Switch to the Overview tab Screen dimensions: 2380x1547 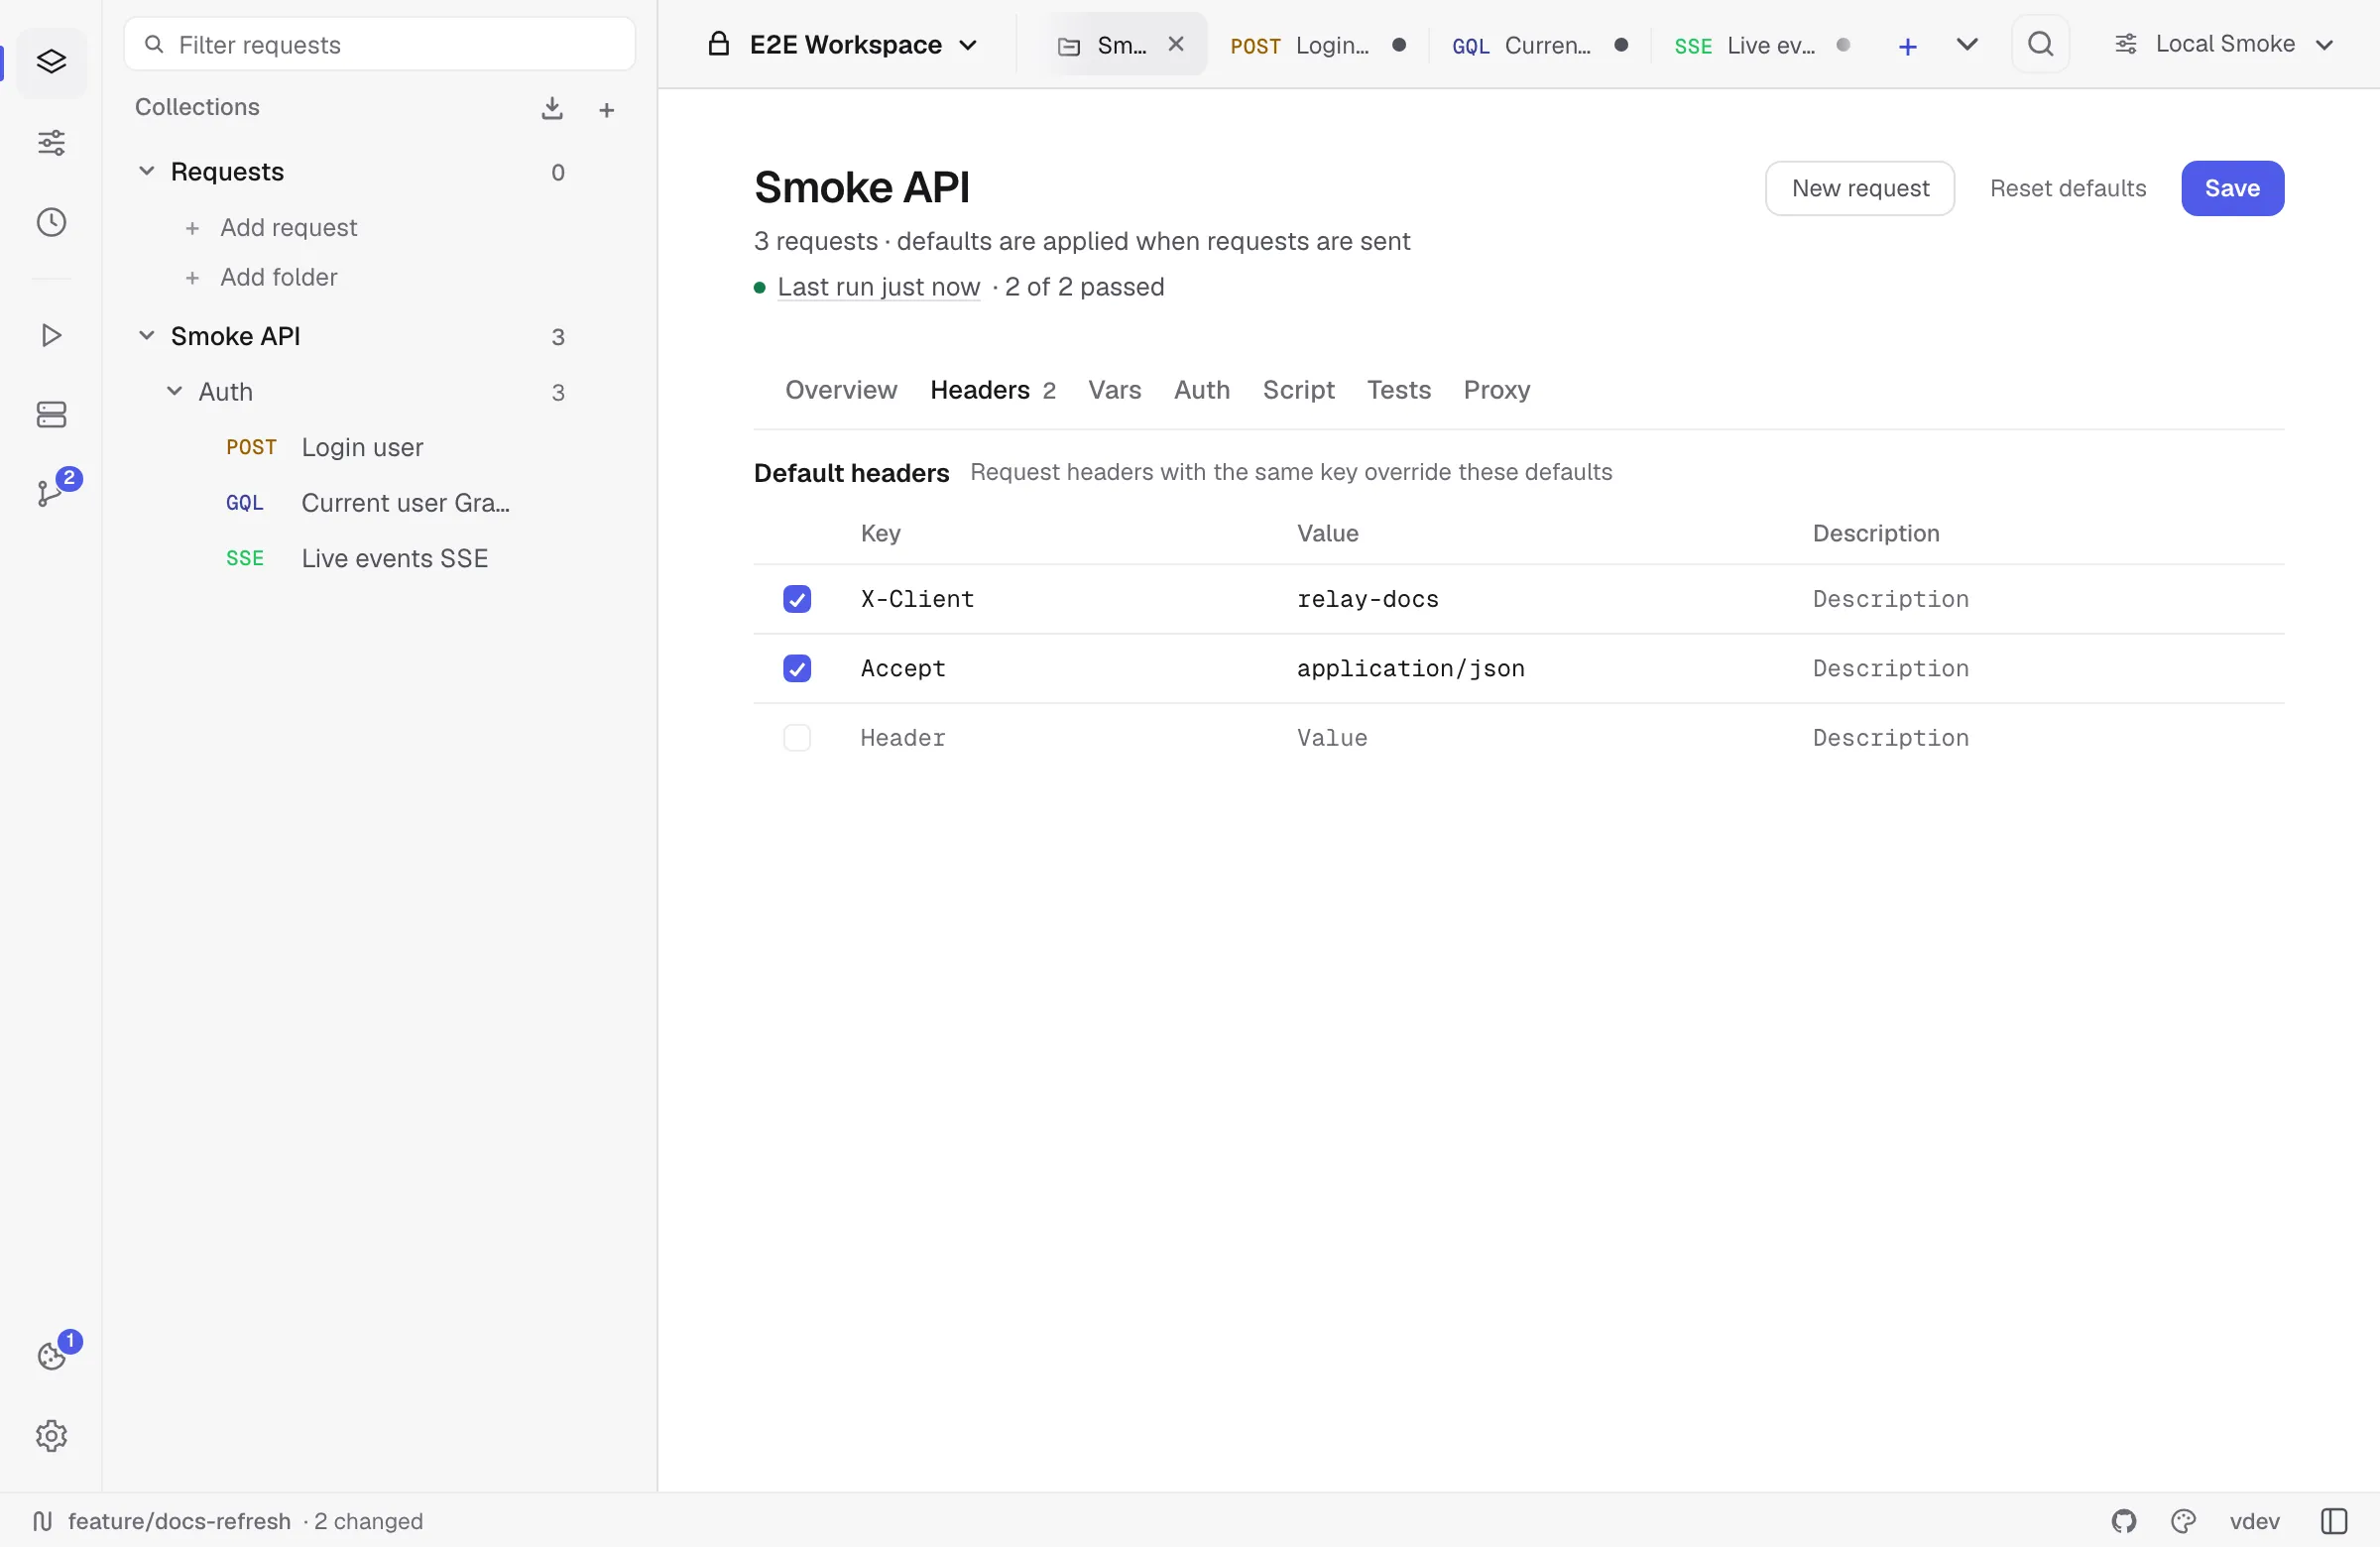tap(840, 390)
